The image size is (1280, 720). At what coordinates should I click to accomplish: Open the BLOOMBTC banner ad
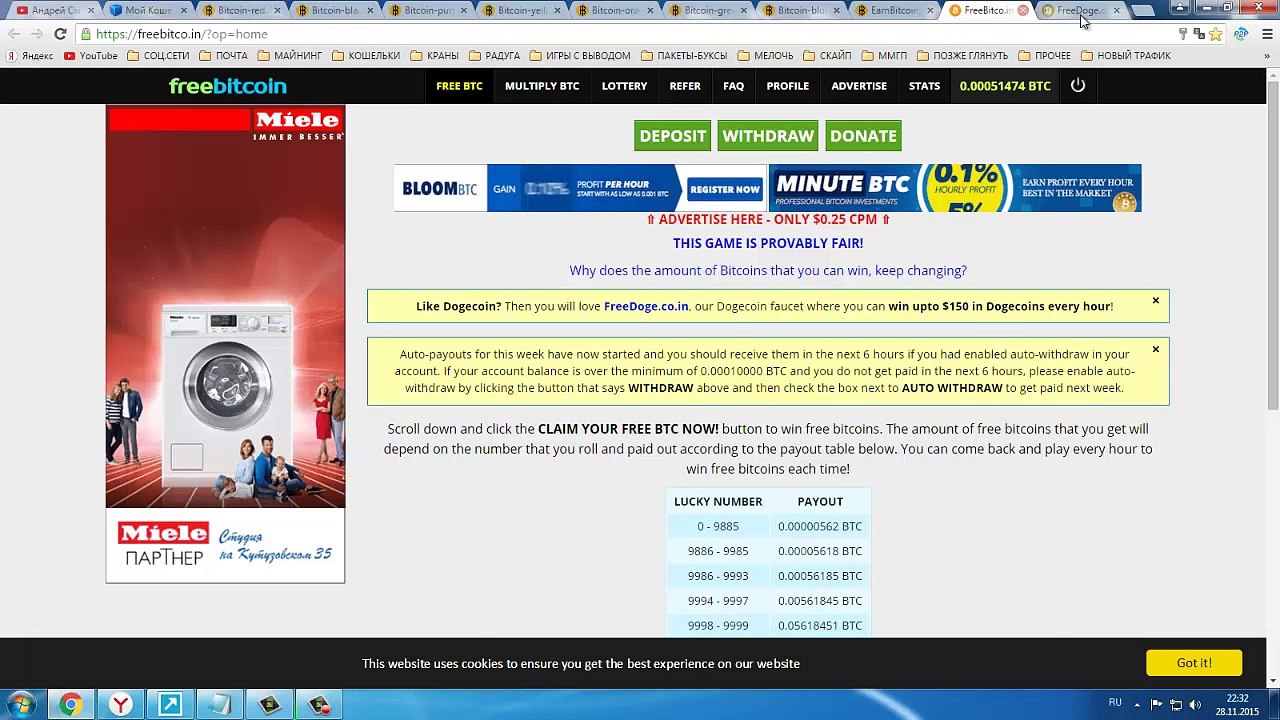tap(580, 188)
